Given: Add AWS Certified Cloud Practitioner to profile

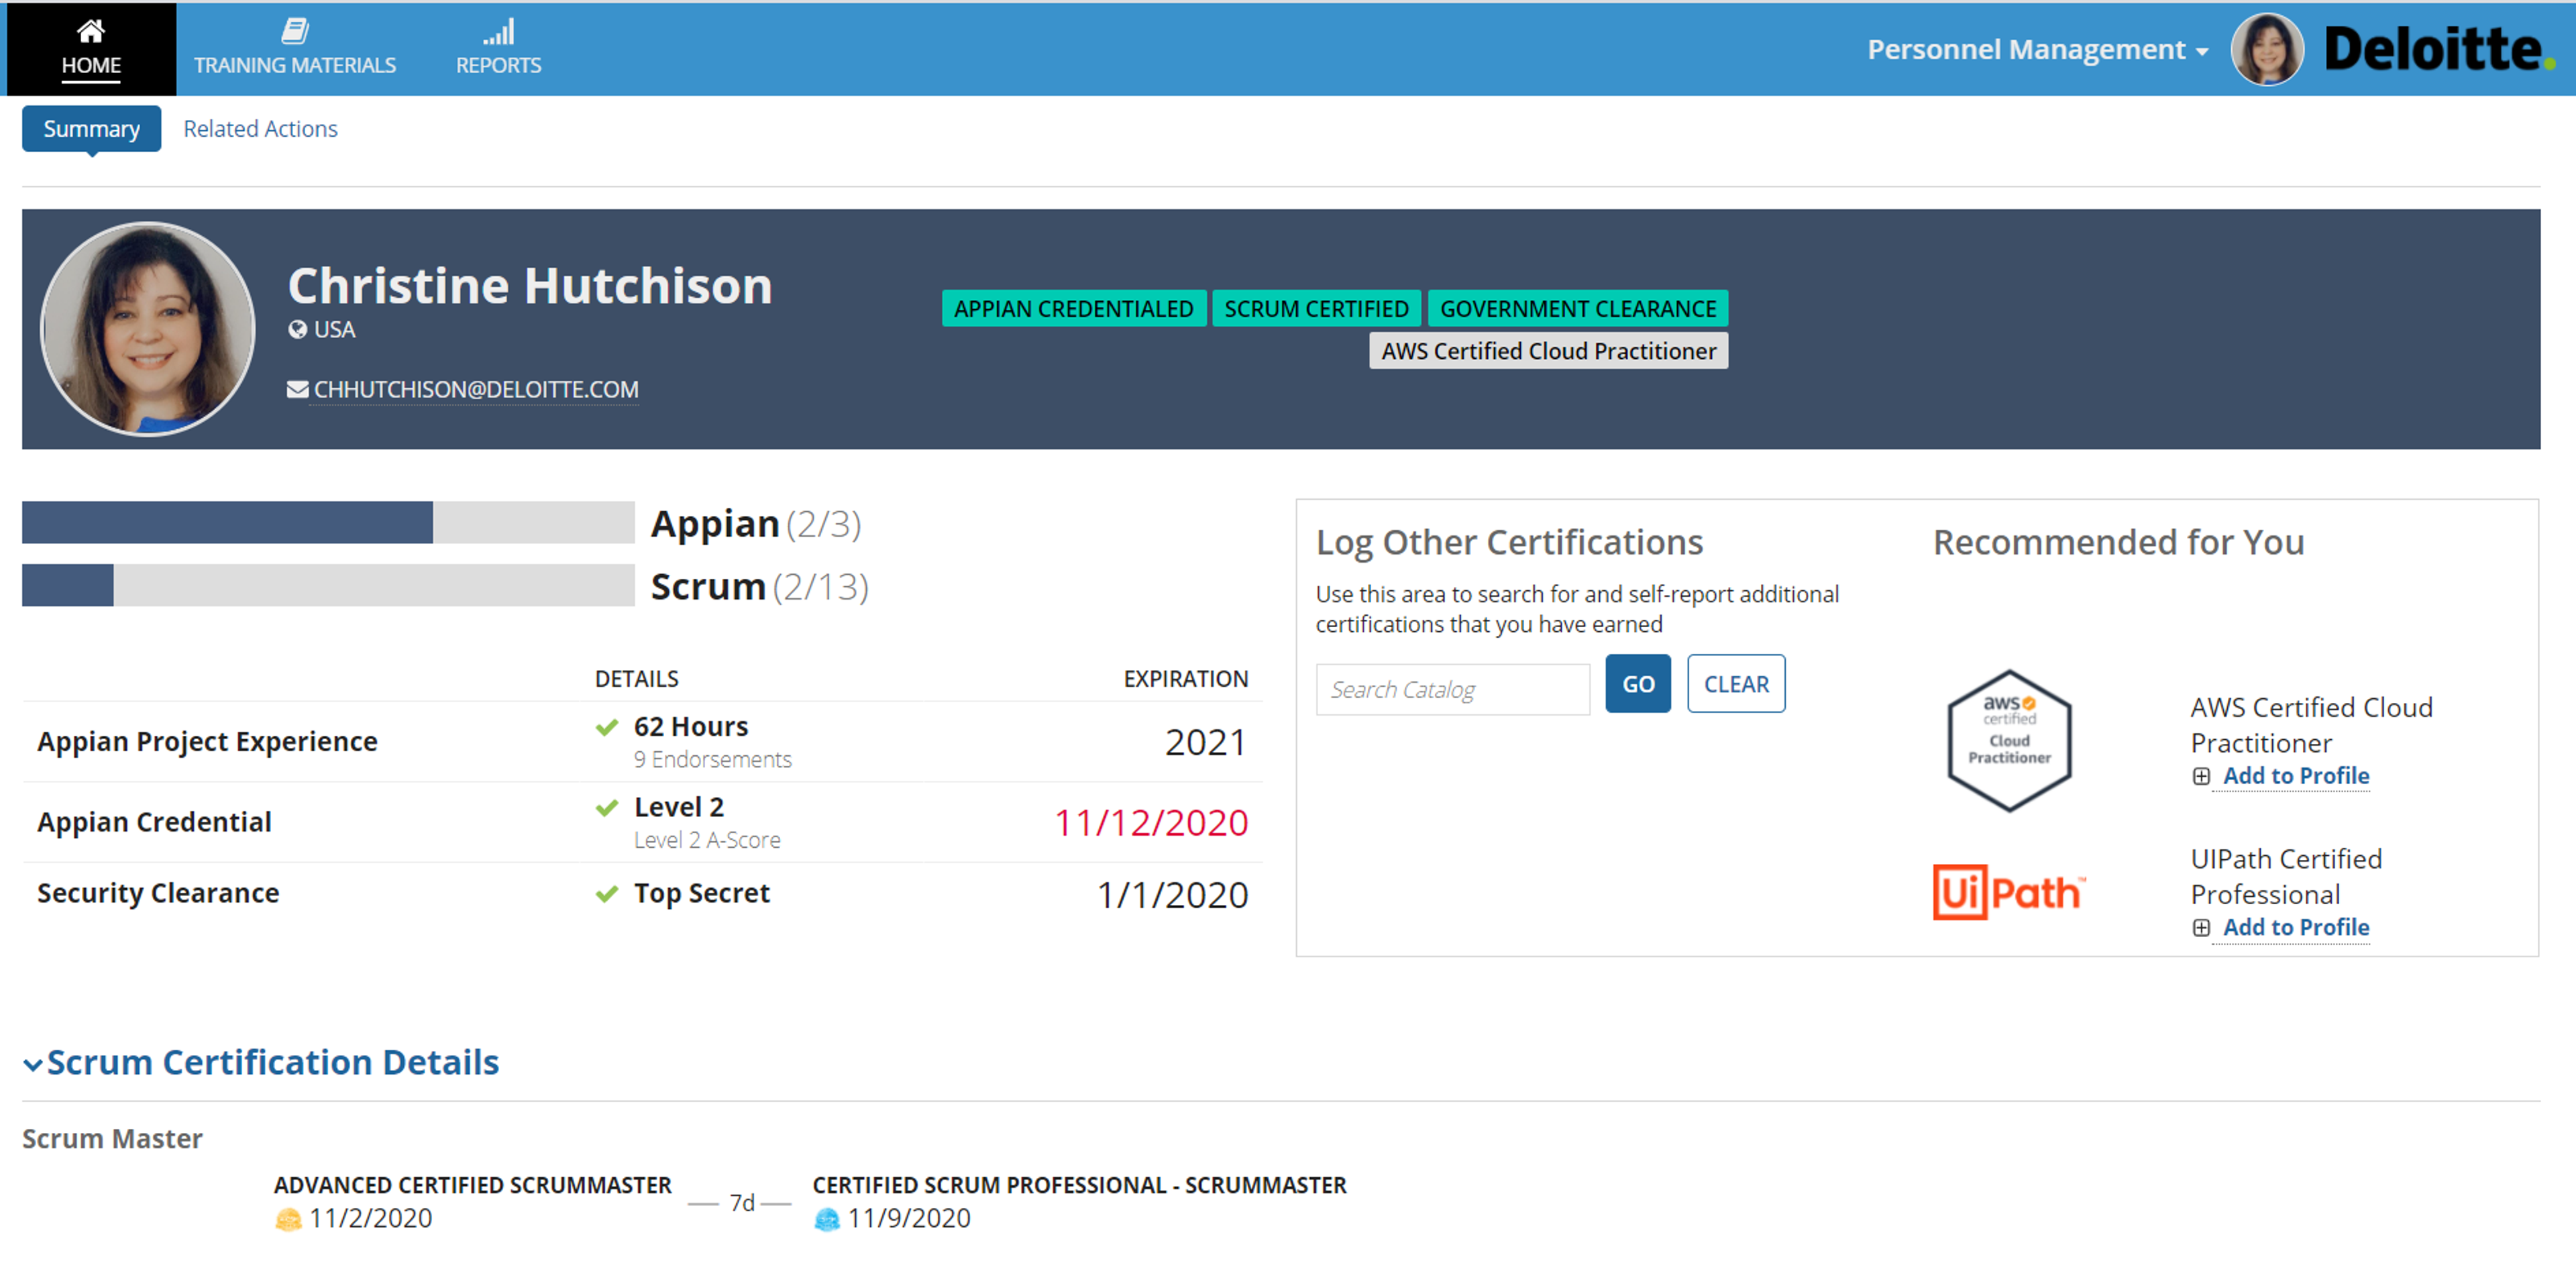Looking at the screenshot, I should coord(2295,776).
